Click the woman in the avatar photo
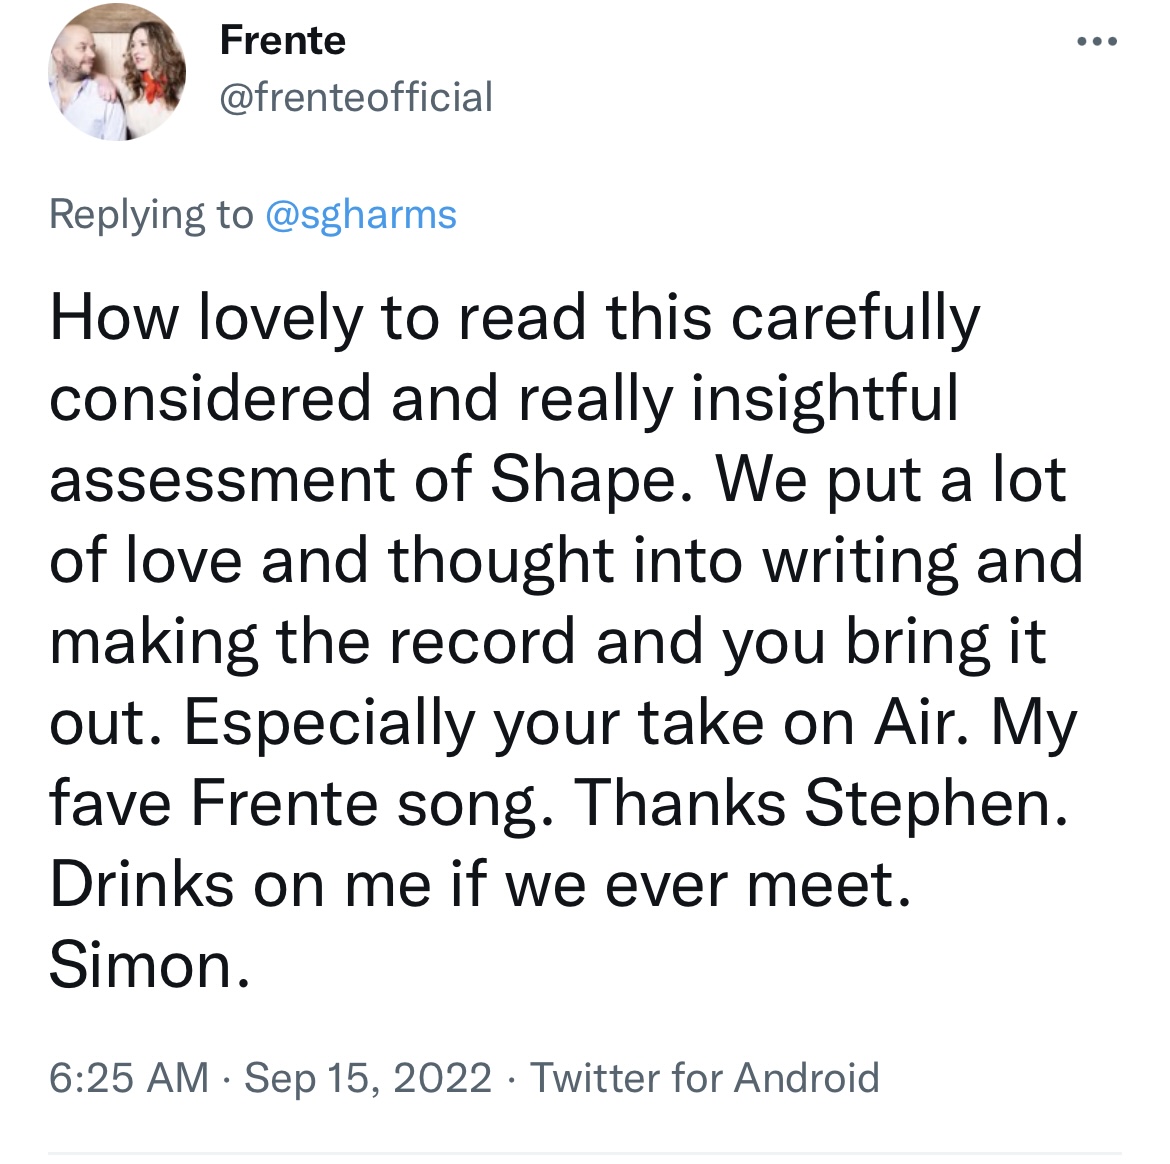Screen dimensions: 1170x1164 coord(151,68)
